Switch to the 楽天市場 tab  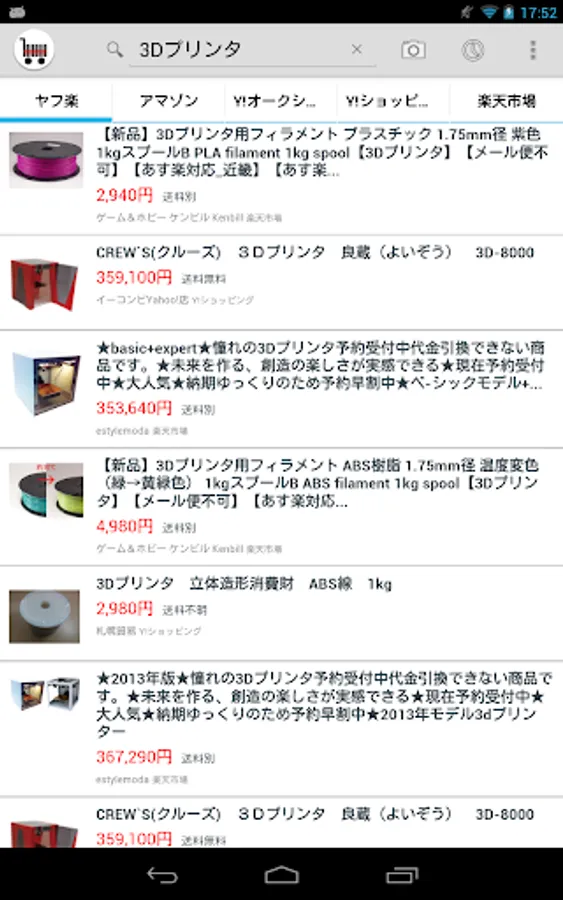[506, 101]
